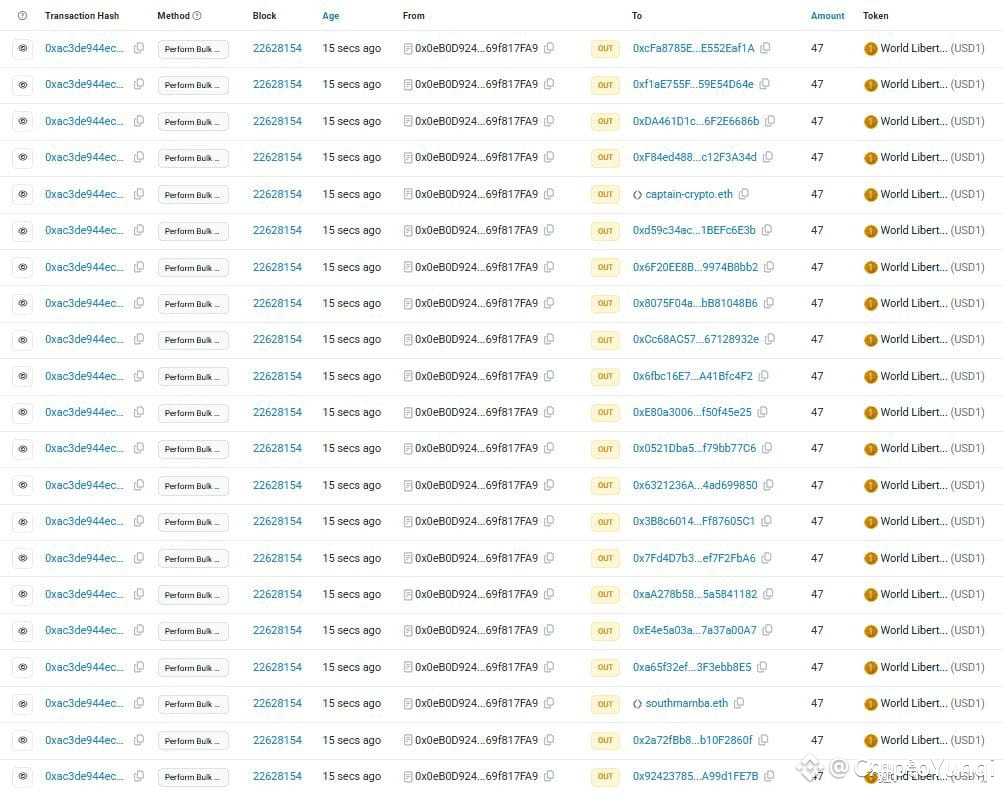Click the help icon beside Method header
This screenshot has width=1003, height=793.
coord(197,15)
